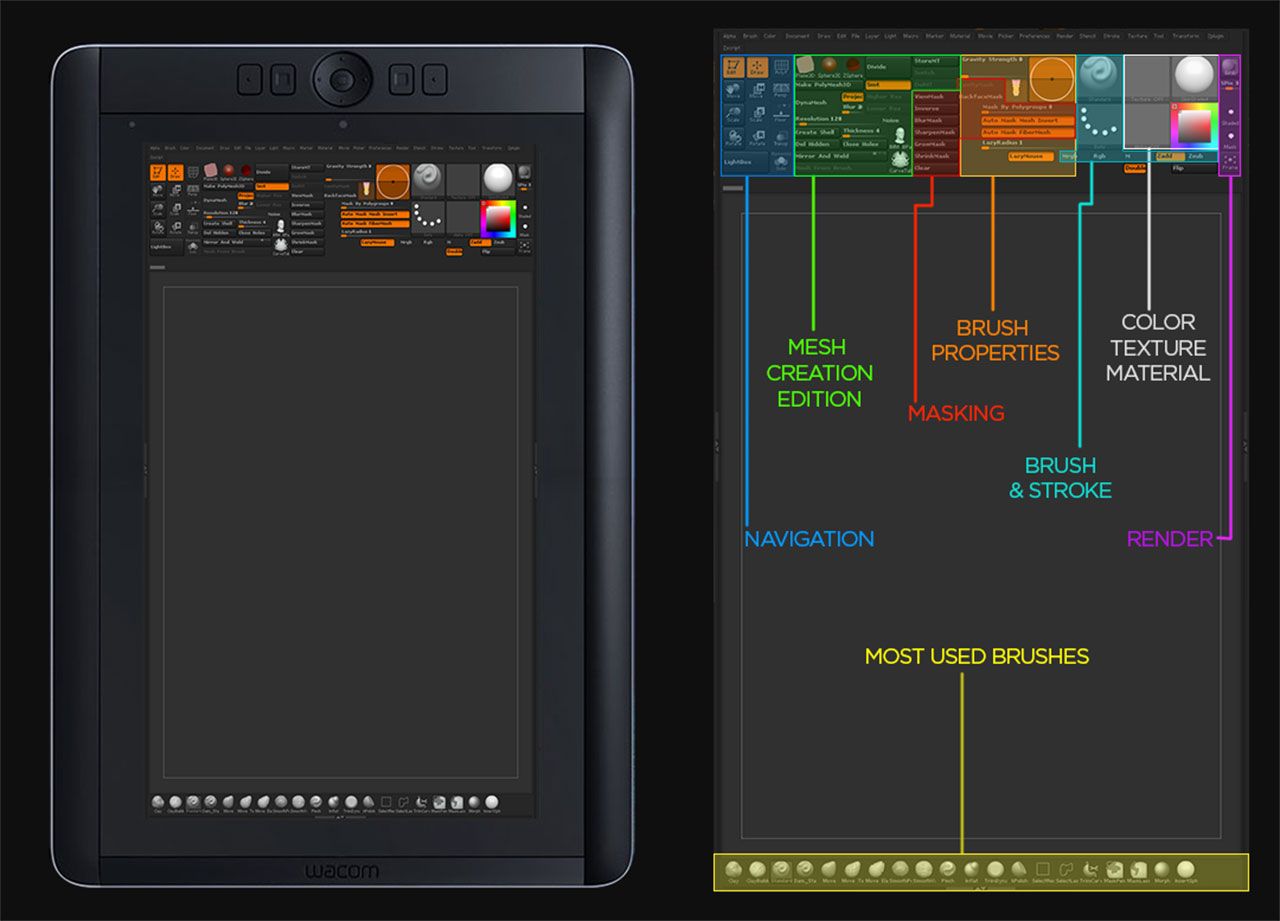Image resolution: width=1280 pixels, height=921 pixels.
Task: Click the Divide button in annotated layout
Action: click(x=888, y=67)
